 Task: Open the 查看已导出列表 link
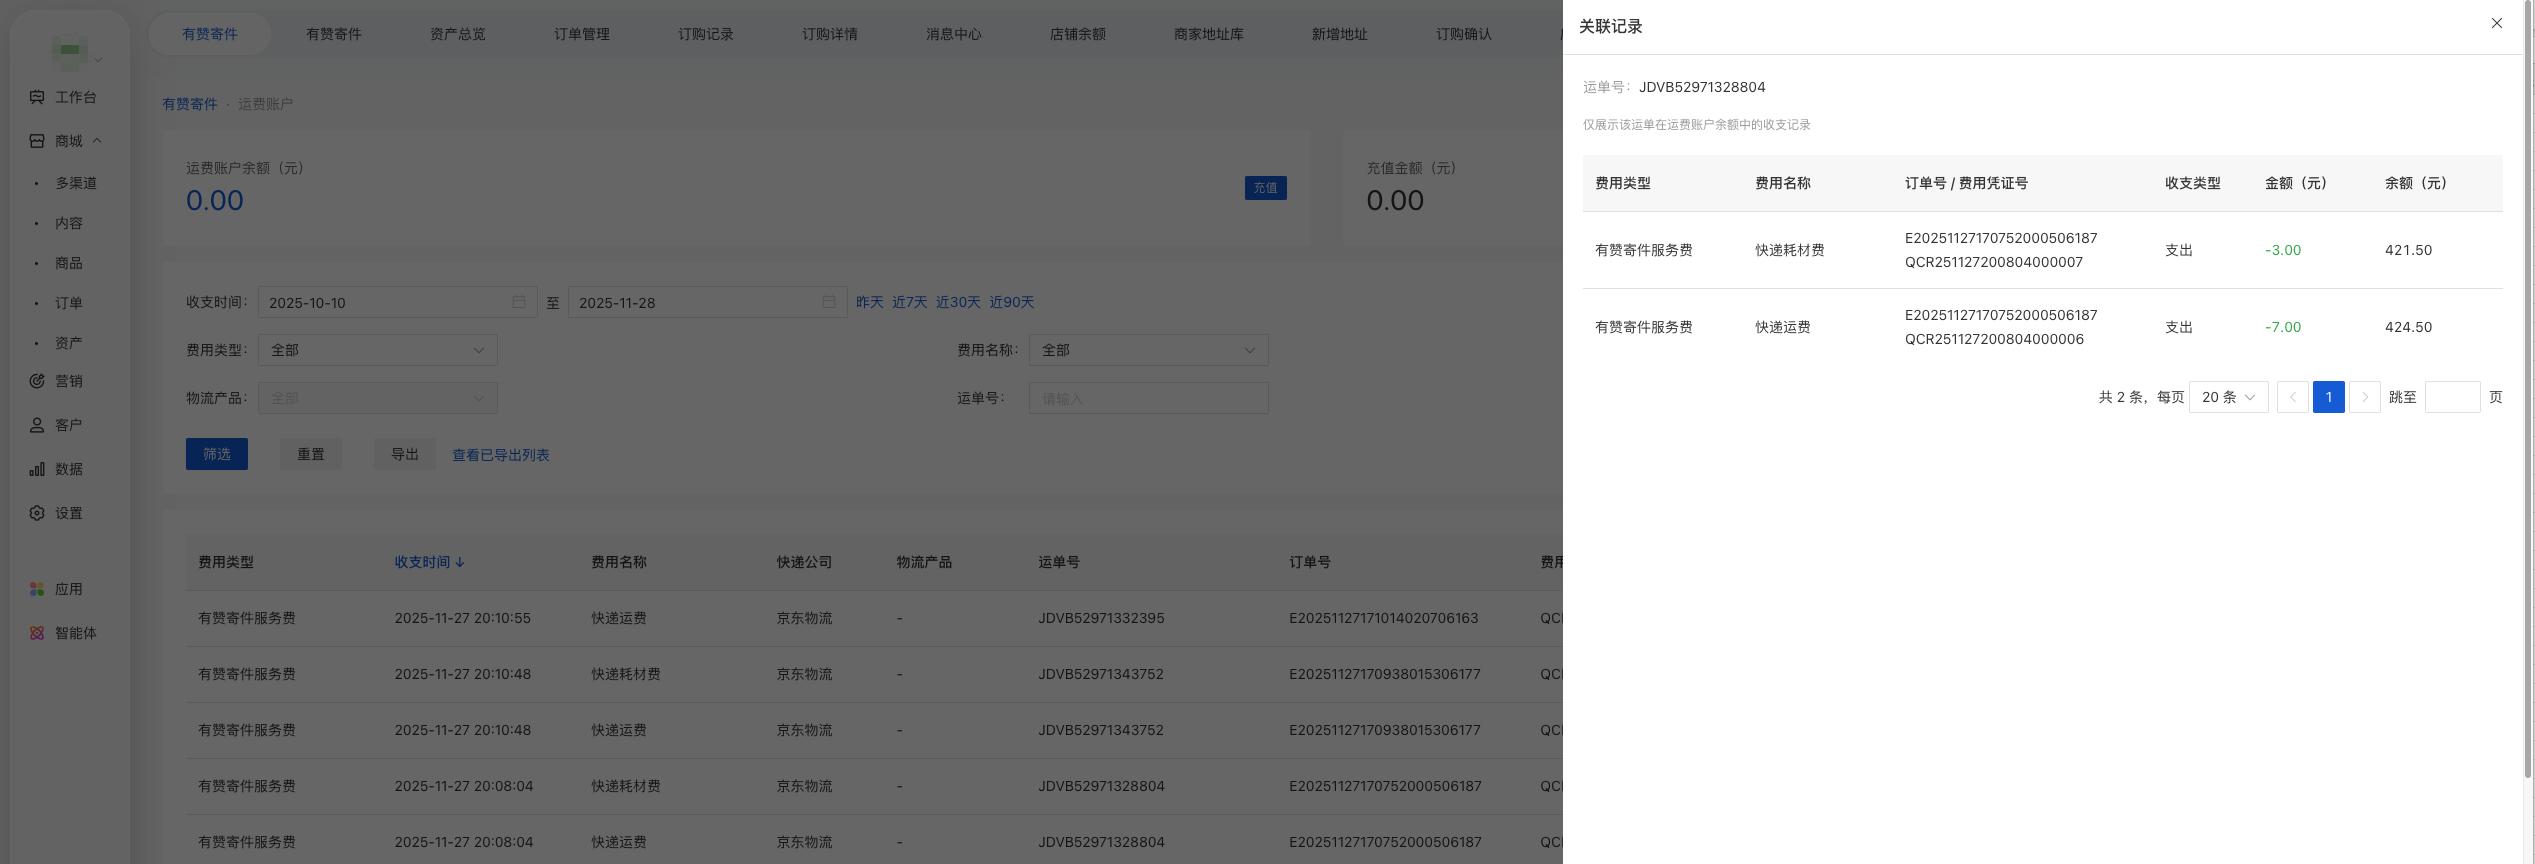pyautogui.click(x=501, y=455)
